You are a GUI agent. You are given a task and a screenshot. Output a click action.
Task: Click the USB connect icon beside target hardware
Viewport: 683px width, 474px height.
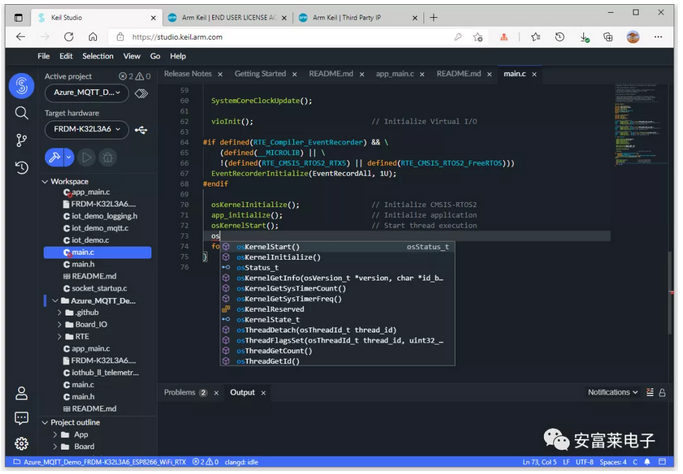141,130
